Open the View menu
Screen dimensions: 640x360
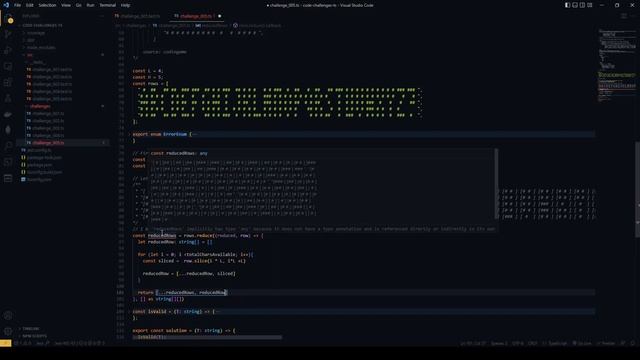66,5
